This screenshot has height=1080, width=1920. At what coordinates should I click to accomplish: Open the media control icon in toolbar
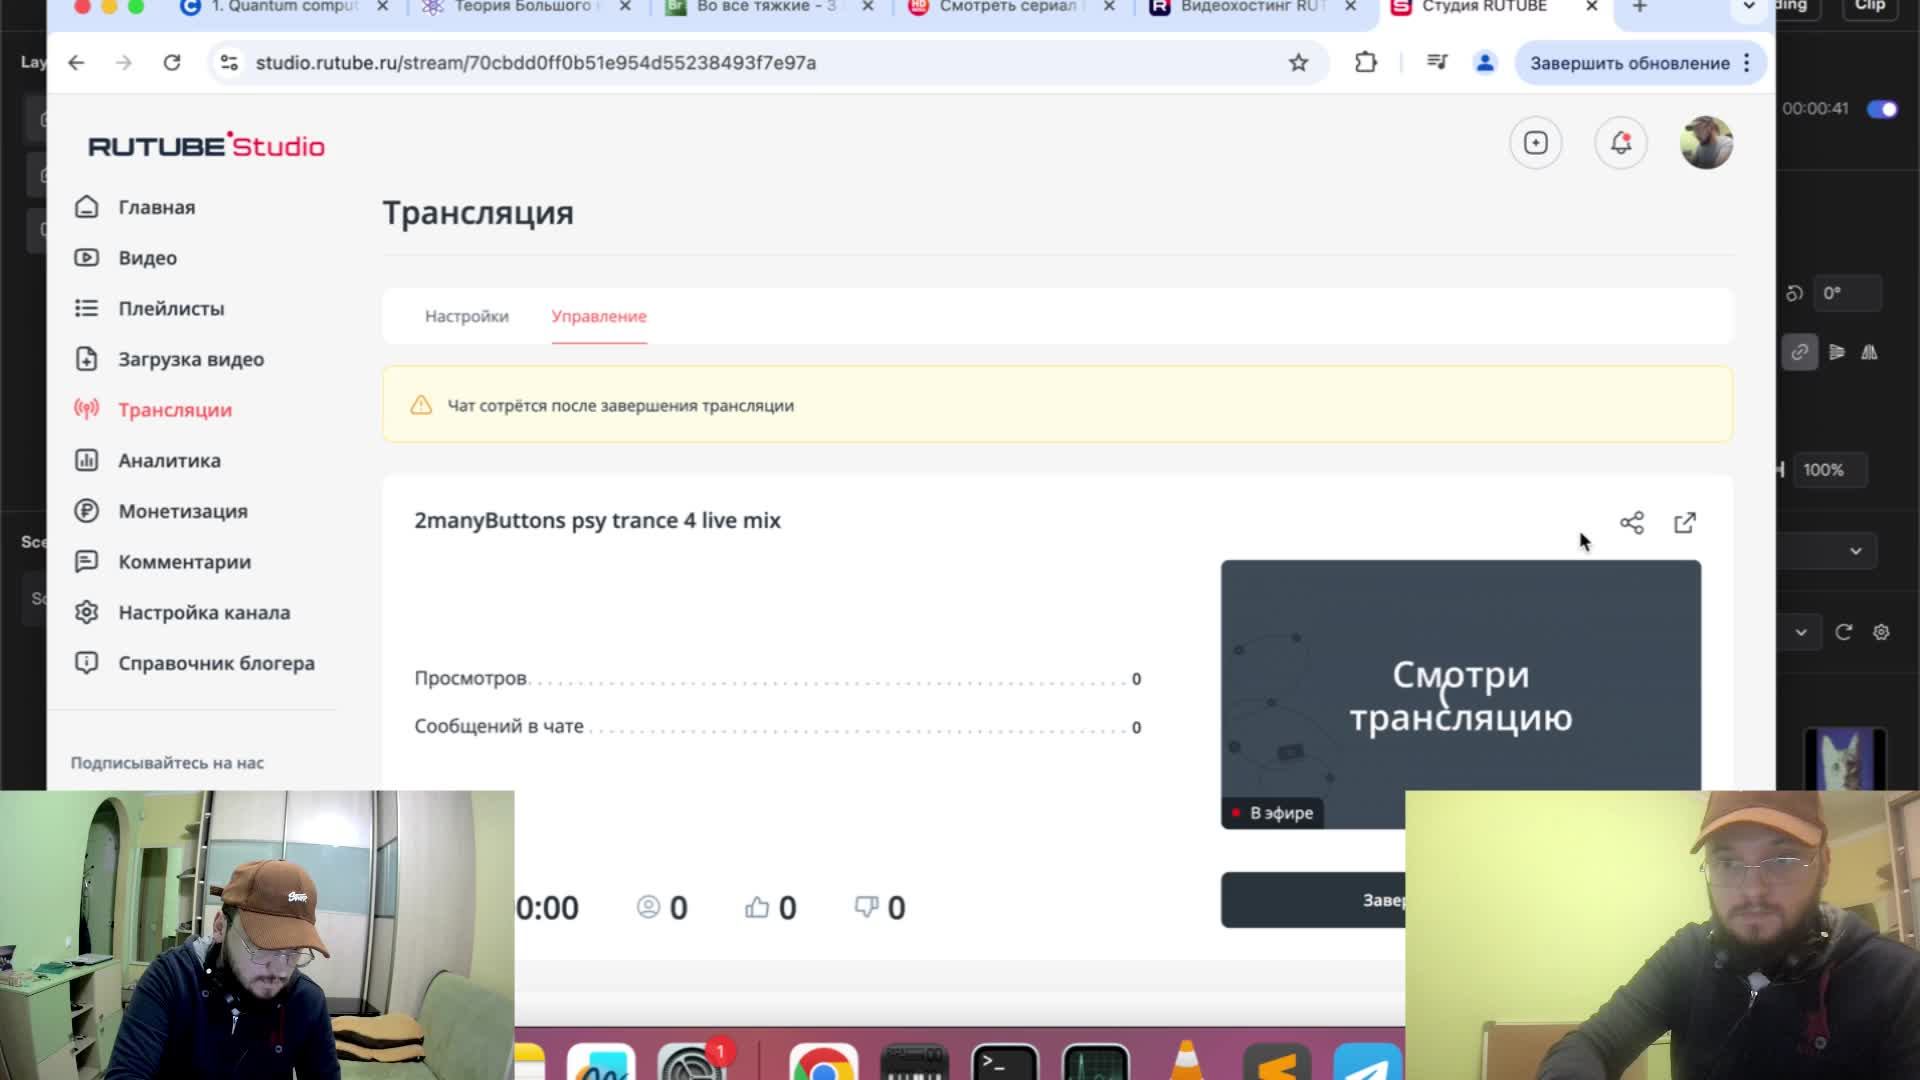pyautogui.click(x=1437, y=63)
